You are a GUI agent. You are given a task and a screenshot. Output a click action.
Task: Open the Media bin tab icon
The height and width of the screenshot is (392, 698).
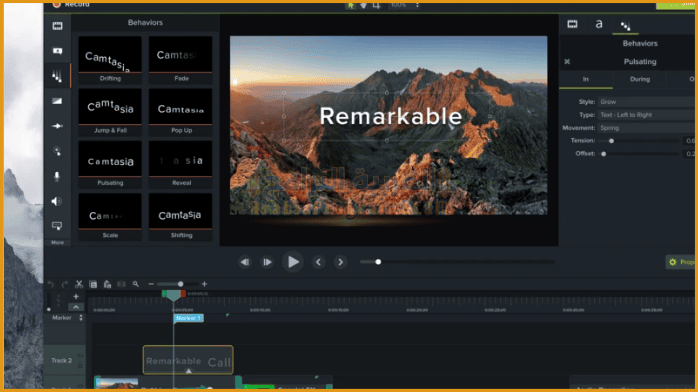[57, 26]
